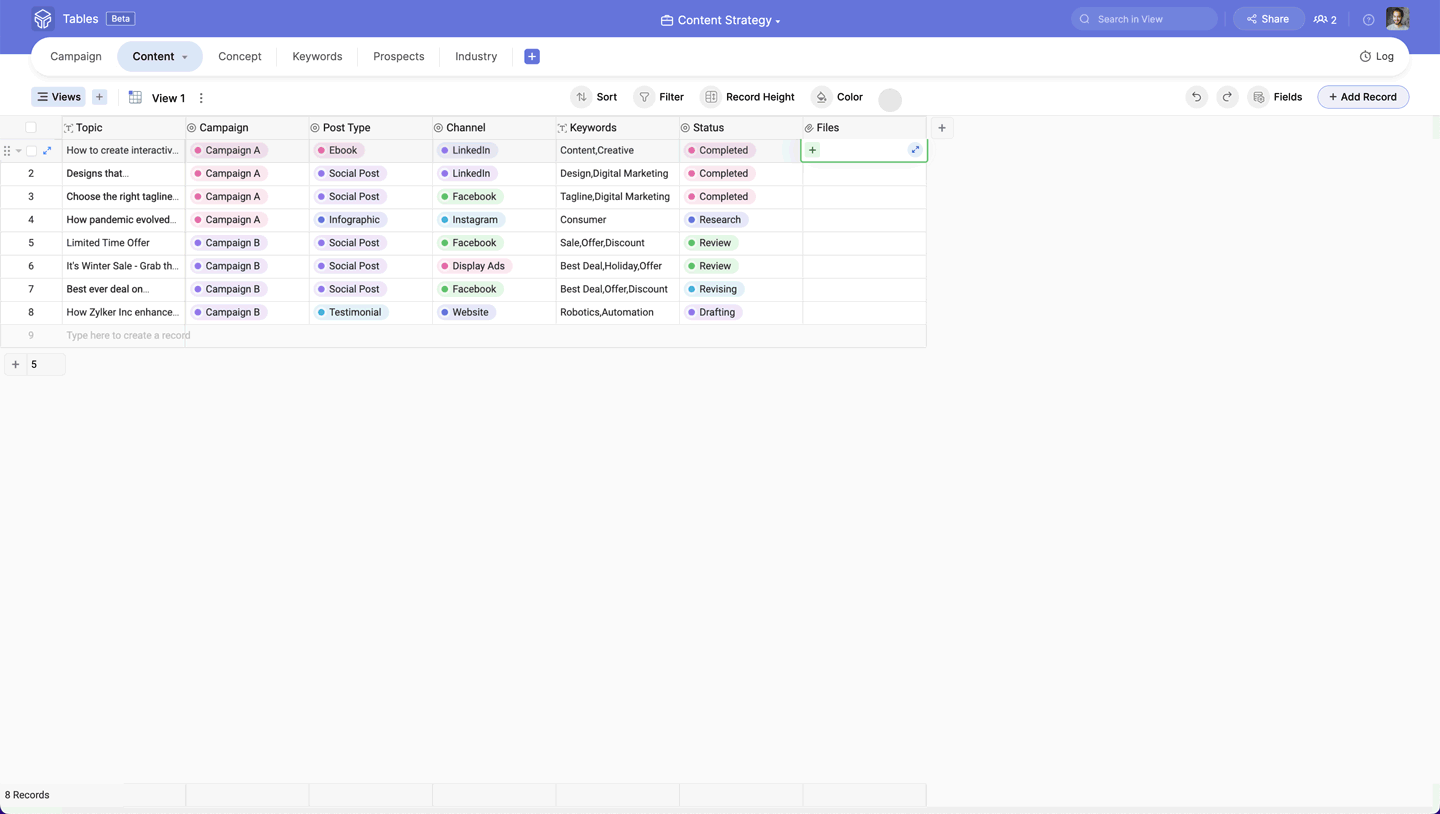Expand the selected Files cell
Image resolution: width=1440 pixels, height=814 pixels.
(x=915, y=150)
